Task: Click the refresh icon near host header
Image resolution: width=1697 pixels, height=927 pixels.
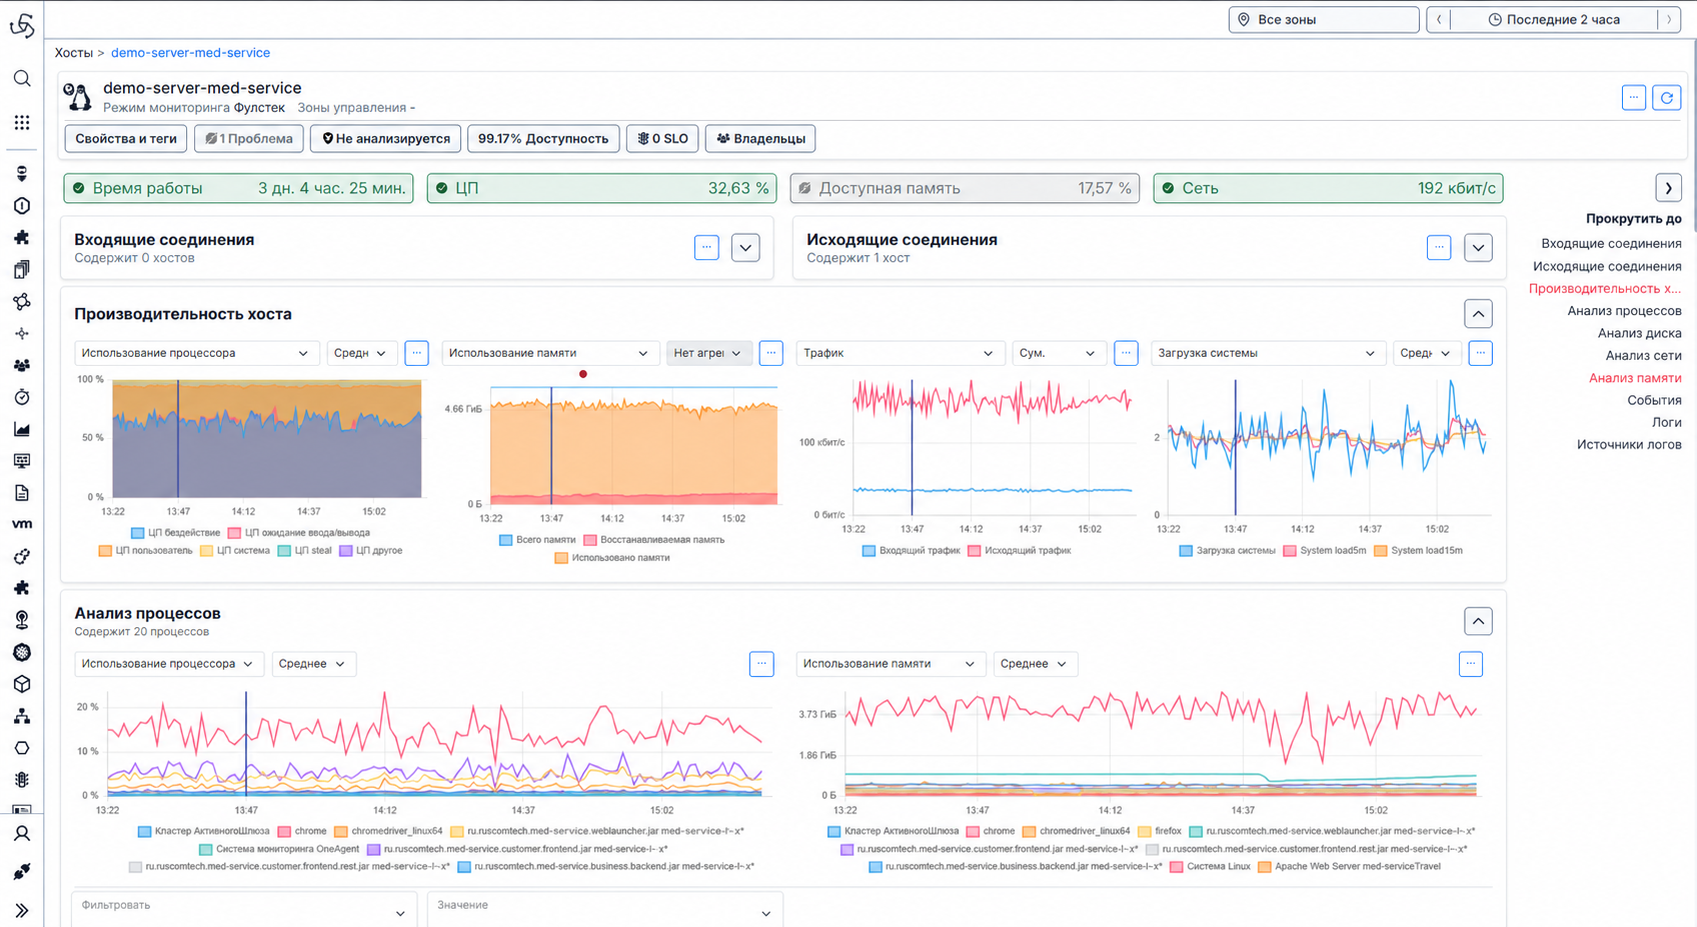Action: [1666, 97]
